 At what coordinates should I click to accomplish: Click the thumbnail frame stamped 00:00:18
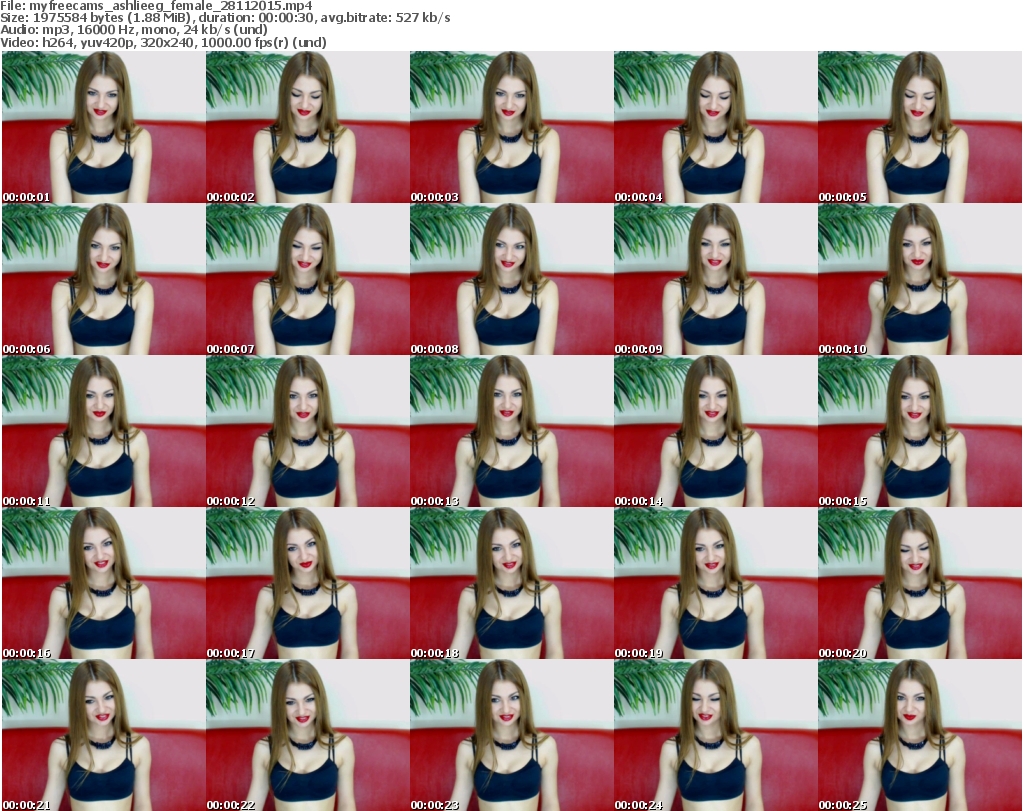pos(511,583)
